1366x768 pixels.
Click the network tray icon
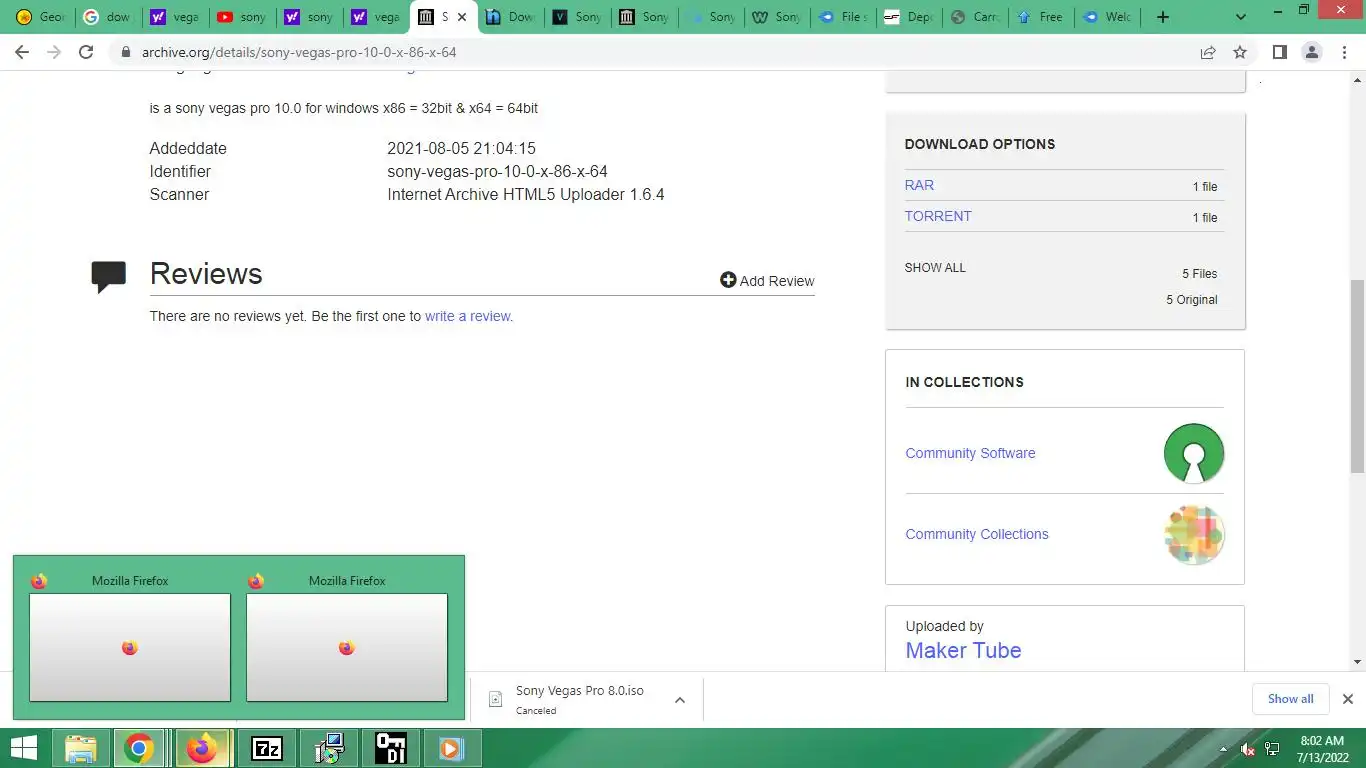pos(1273,749)
